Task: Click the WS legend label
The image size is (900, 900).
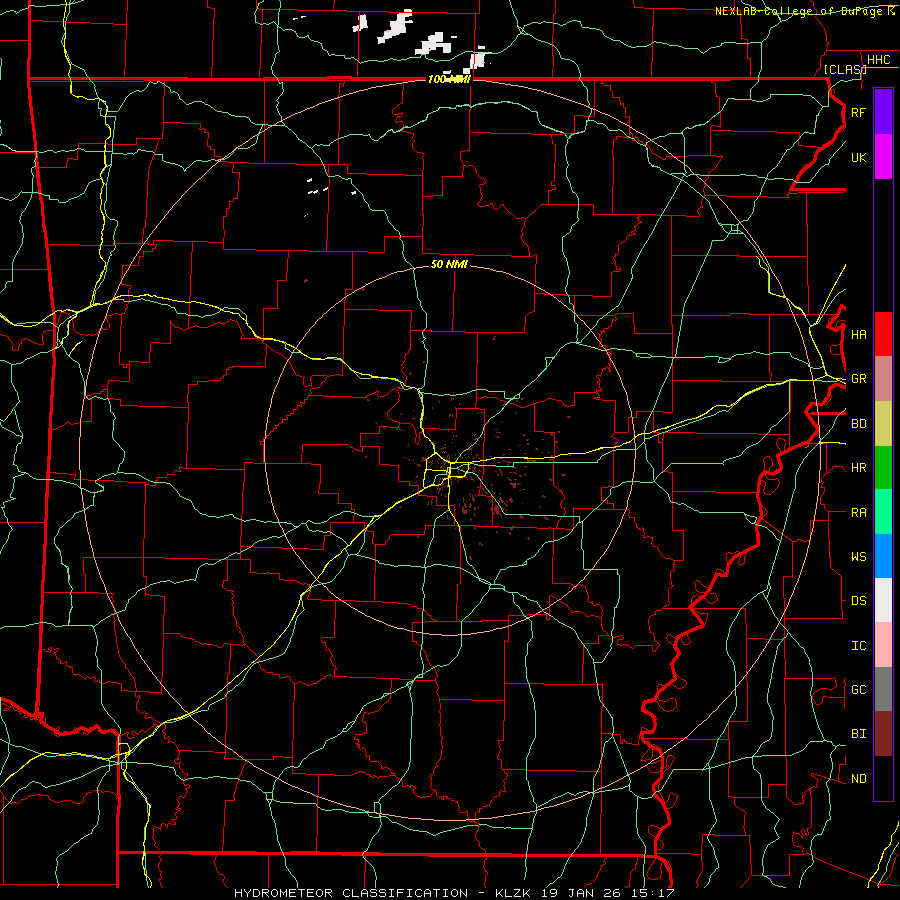Action: [x=858, y=557]
